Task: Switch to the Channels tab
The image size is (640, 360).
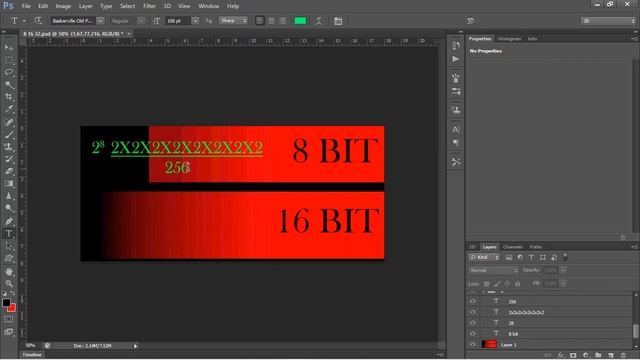Action: point(512,247)
